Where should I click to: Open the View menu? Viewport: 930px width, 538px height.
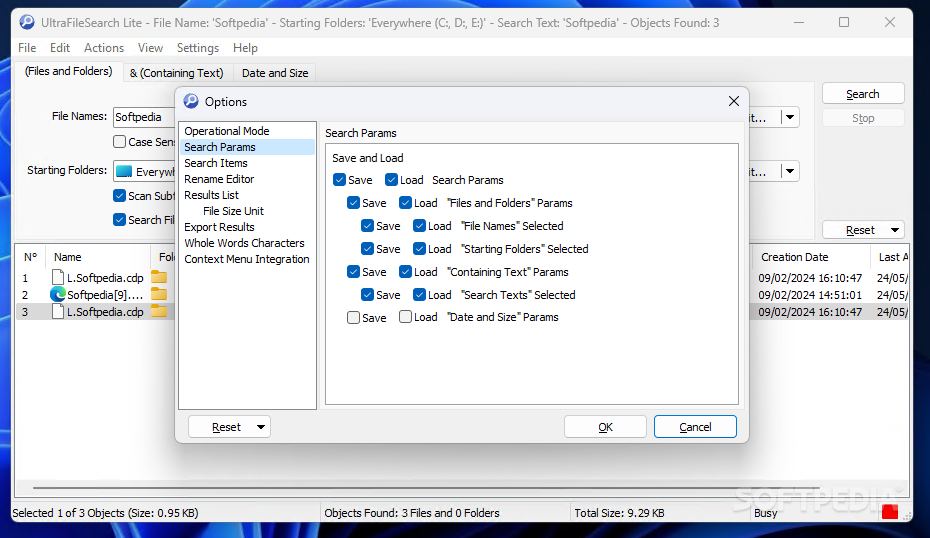pos(150,48)
